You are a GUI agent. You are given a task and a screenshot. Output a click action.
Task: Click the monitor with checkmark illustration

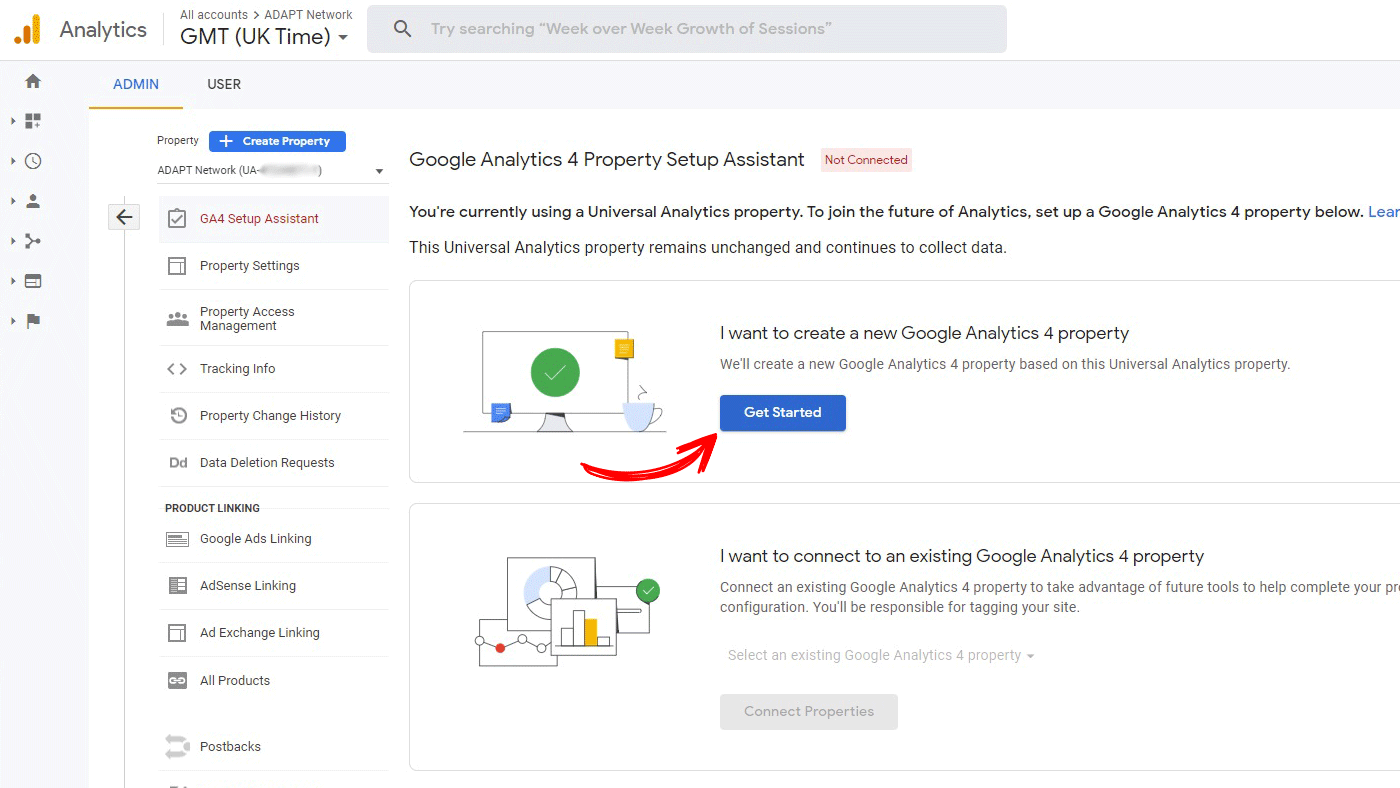click(564, 383)
